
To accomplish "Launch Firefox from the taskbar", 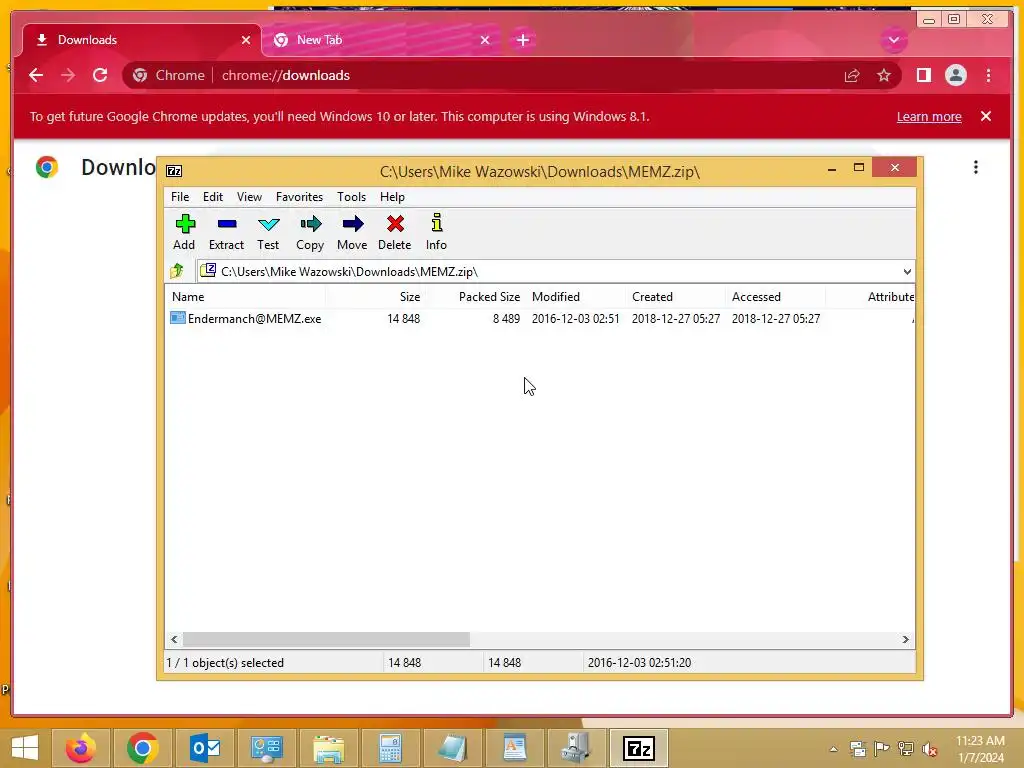I will pos(81,748).
